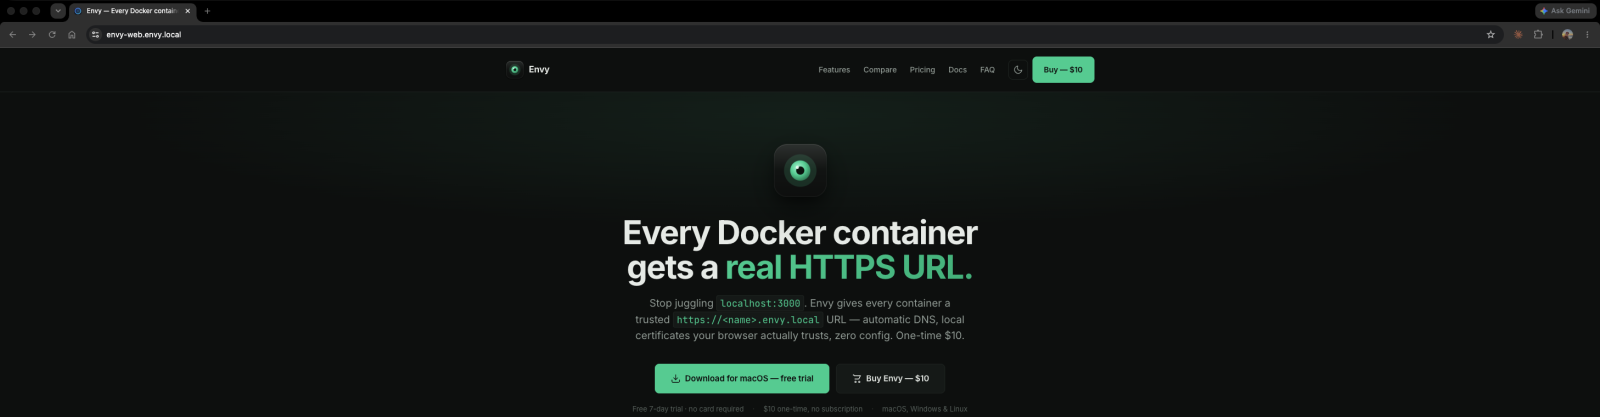Focus the address bar with envy-web.envy.local
Screen dimensions: 1600x417
point(790,34)
